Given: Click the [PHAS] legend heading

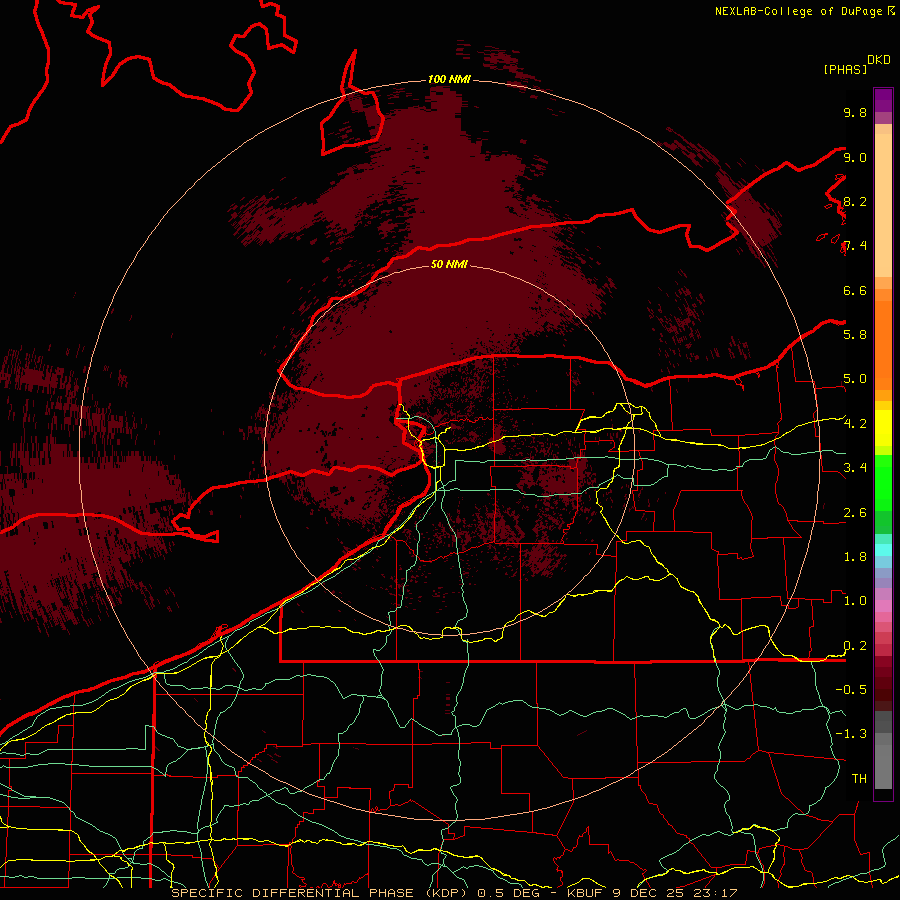Looking at the screenshot, I should tap(845, 70).
